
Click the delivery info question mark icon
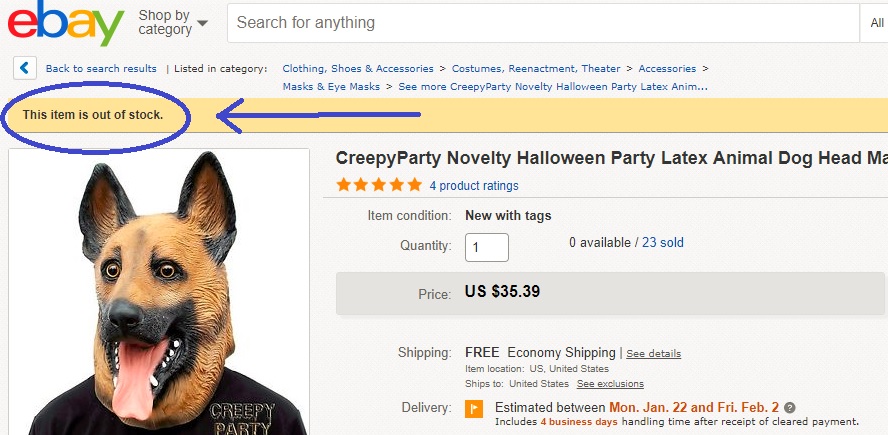tap(790, 408)
